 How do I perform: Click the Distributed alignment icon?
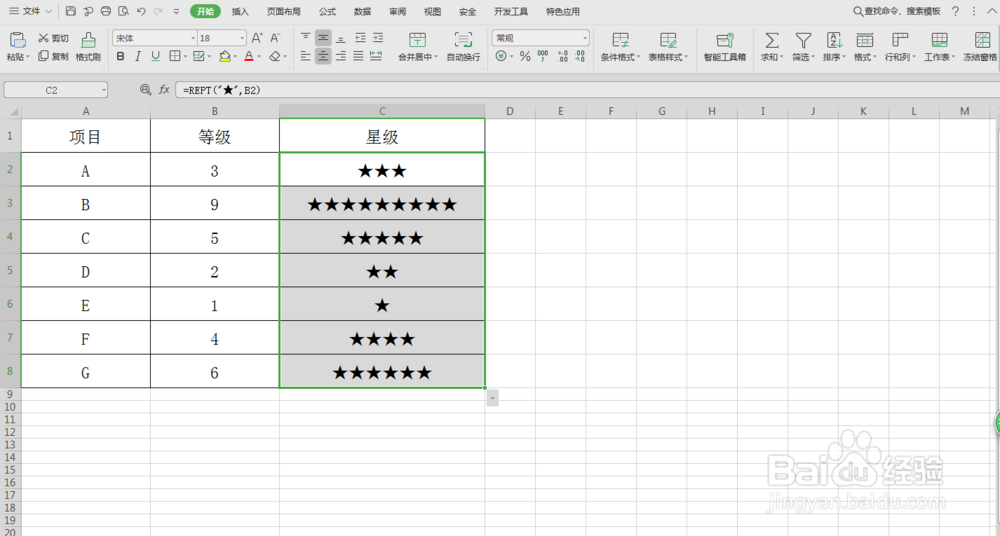point(376,56)
